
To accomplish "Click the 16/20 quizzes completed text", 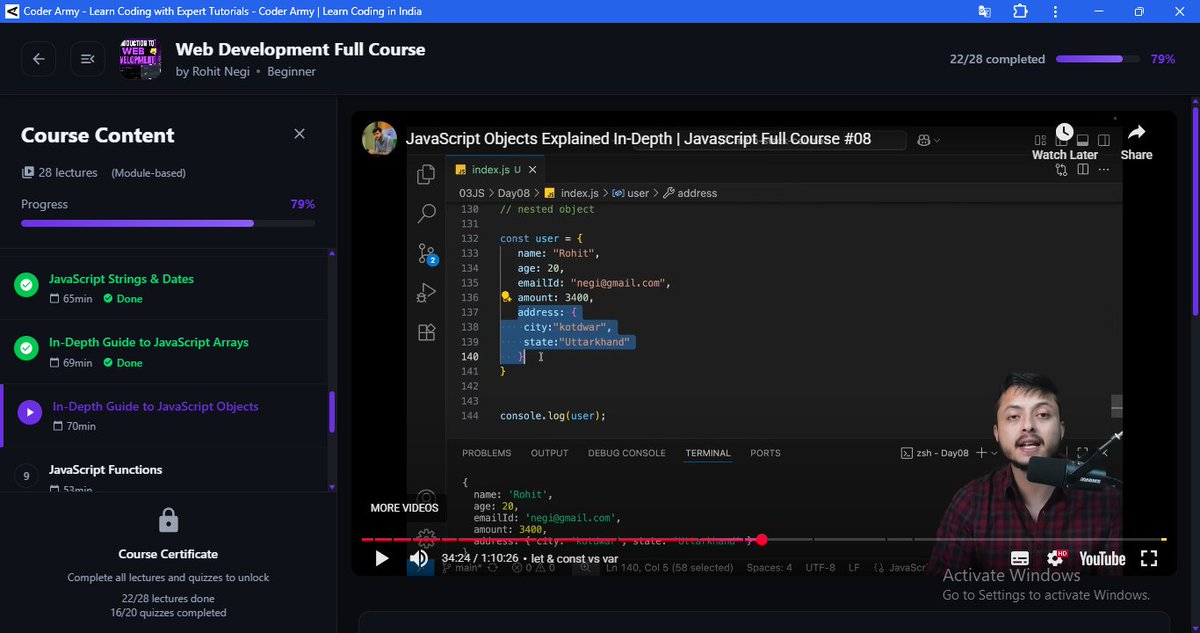I will coord(168,612).
